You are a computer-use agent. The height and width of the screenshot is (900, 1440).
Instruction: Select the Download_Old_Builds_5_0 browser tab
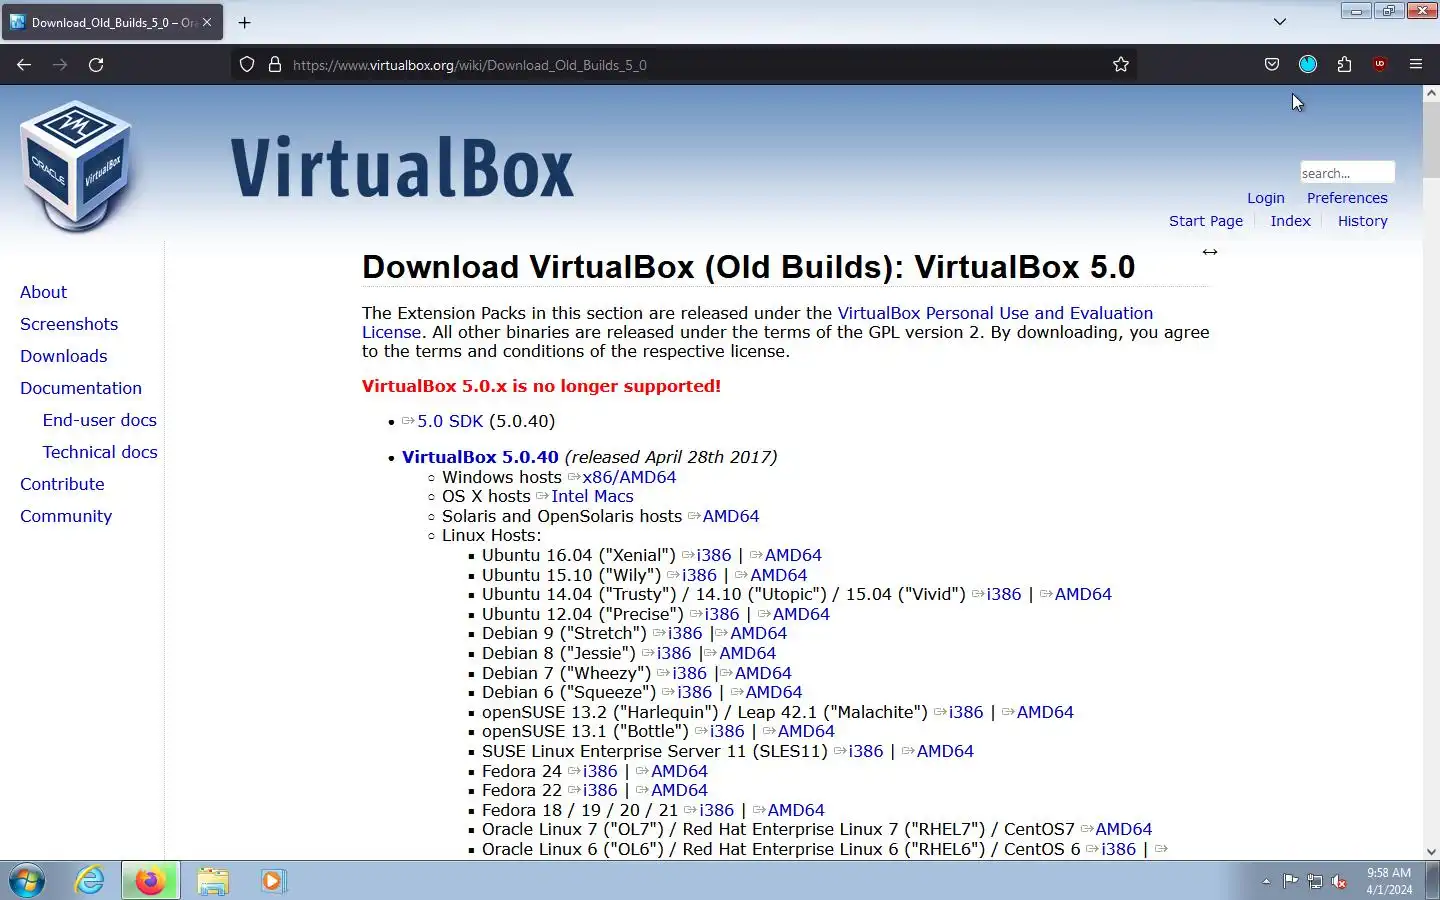(x=113, y=22)
